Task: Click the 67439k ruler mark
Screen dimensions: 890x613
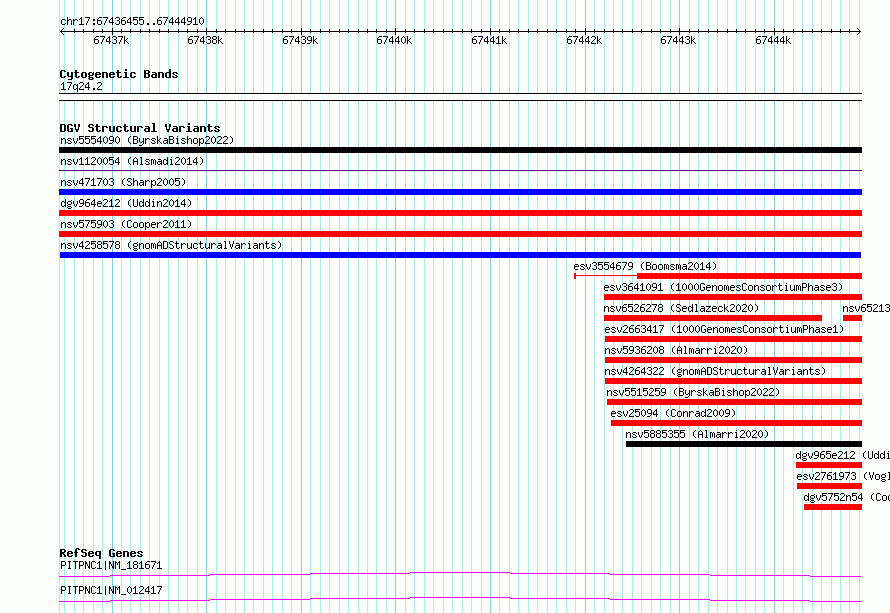Action: point(300,40)
